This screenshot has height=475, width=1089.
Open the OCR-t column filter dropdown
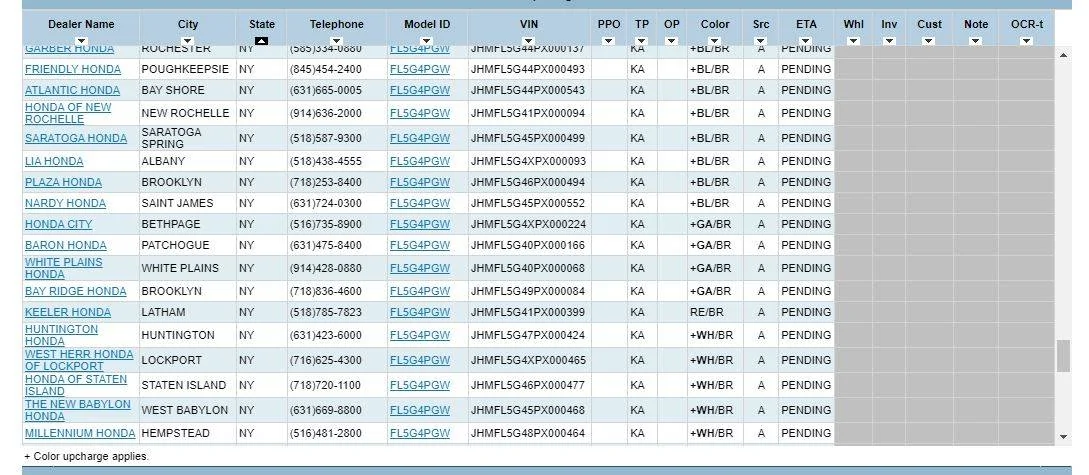[1026, 41]
